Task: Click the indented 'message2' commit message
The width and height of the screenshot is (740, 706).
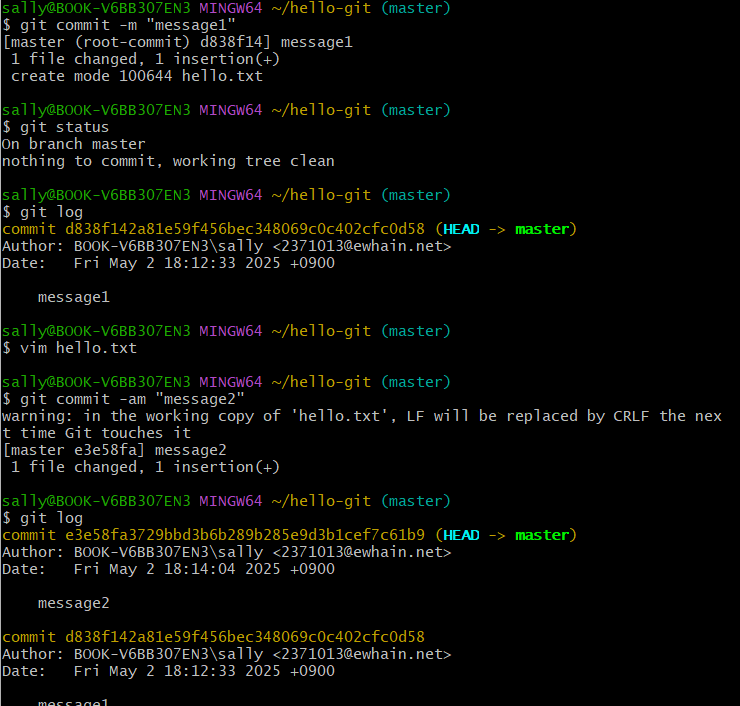Action: pos(74,603)
